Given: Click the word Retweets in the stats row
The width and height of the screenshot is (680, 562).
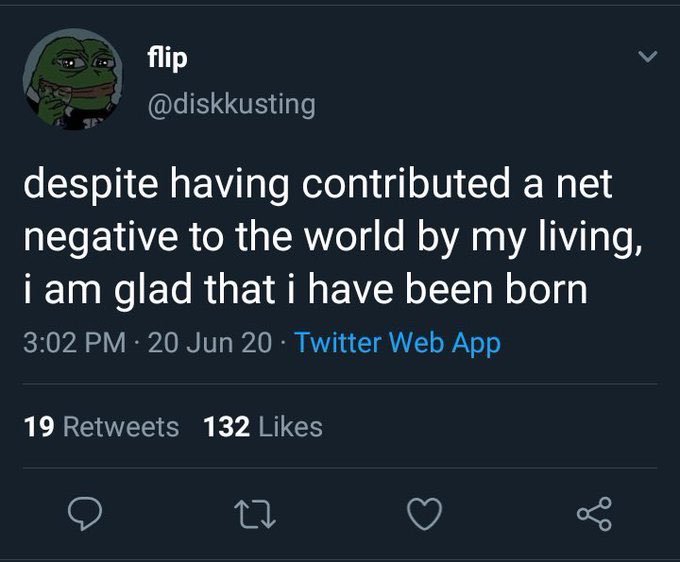Looking at the screenshot, I should 121,427.
